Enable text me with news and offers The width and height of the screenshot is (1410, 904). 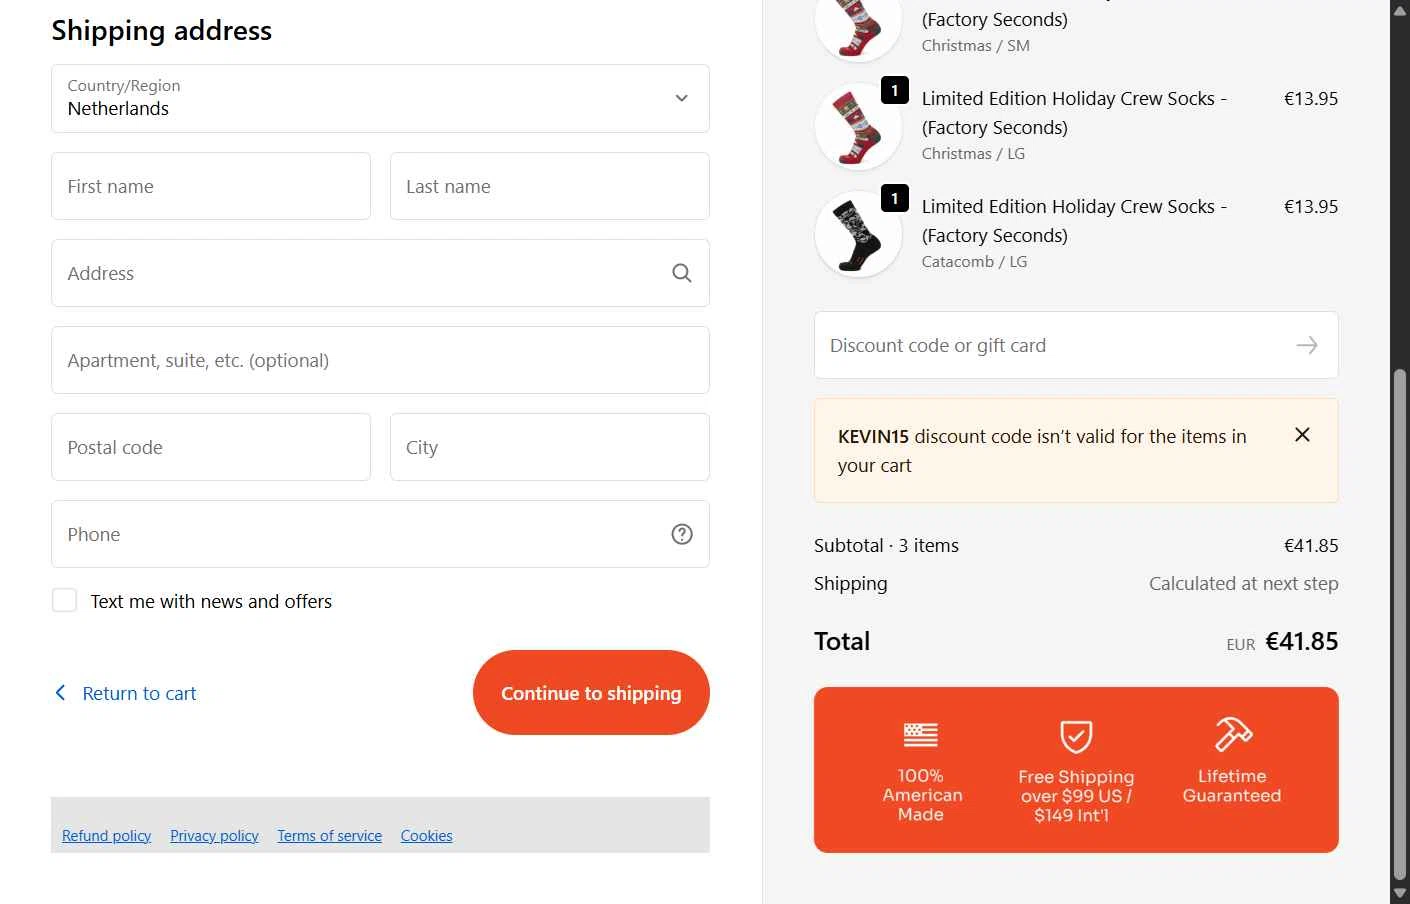[65, 601]
